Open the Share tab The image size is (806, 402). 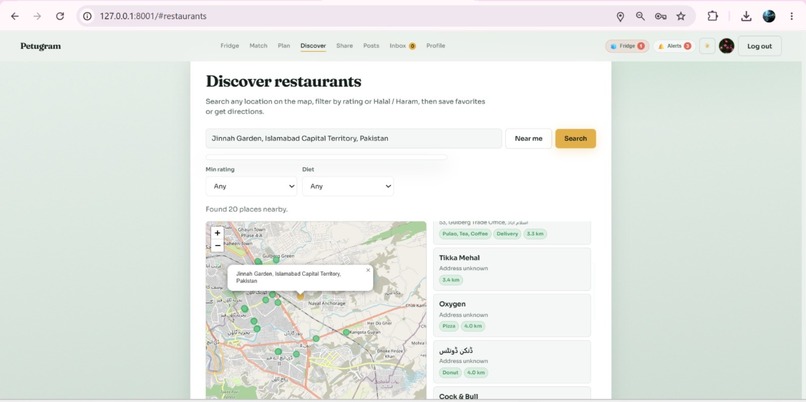344,46
